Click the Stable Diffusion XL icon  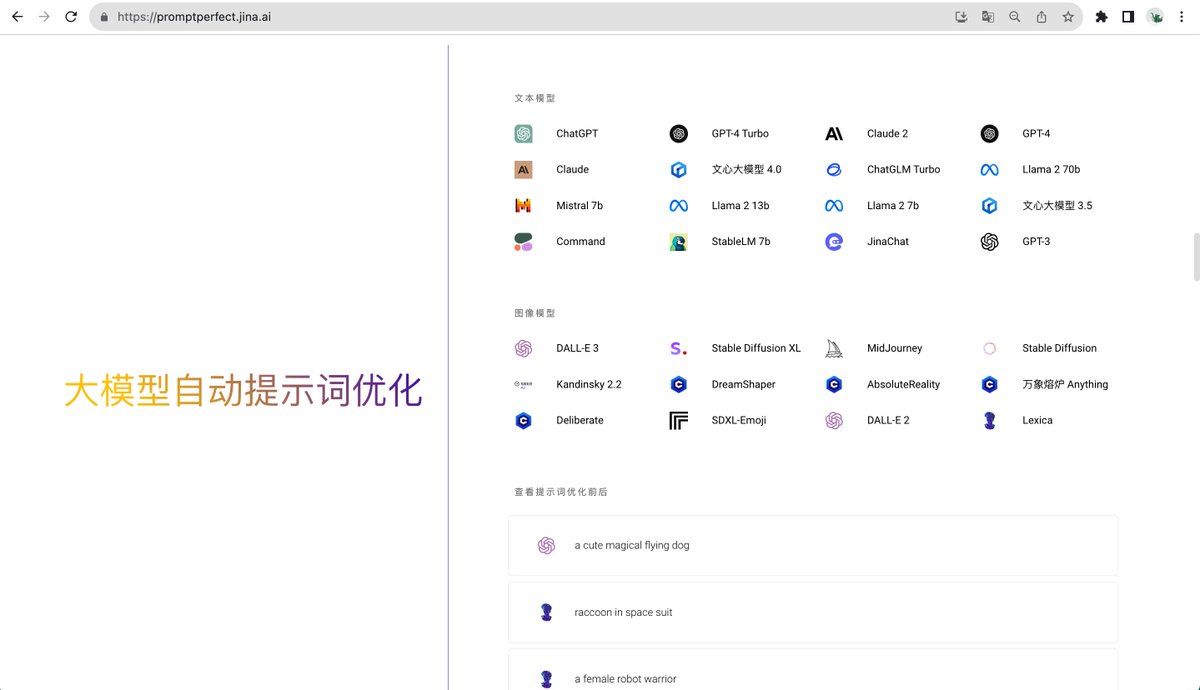(679, 349)
